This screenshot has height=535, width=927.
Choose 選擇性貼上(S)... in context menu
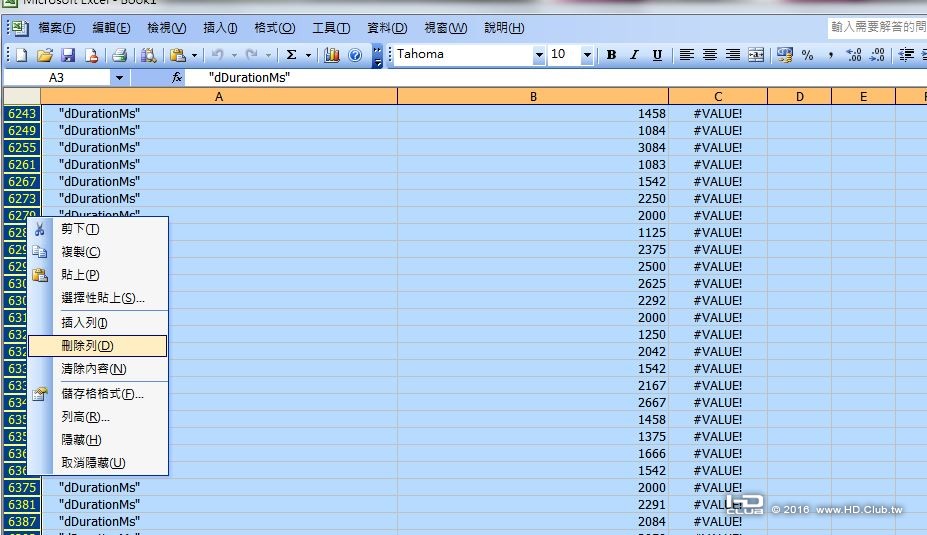click(98, 298)
